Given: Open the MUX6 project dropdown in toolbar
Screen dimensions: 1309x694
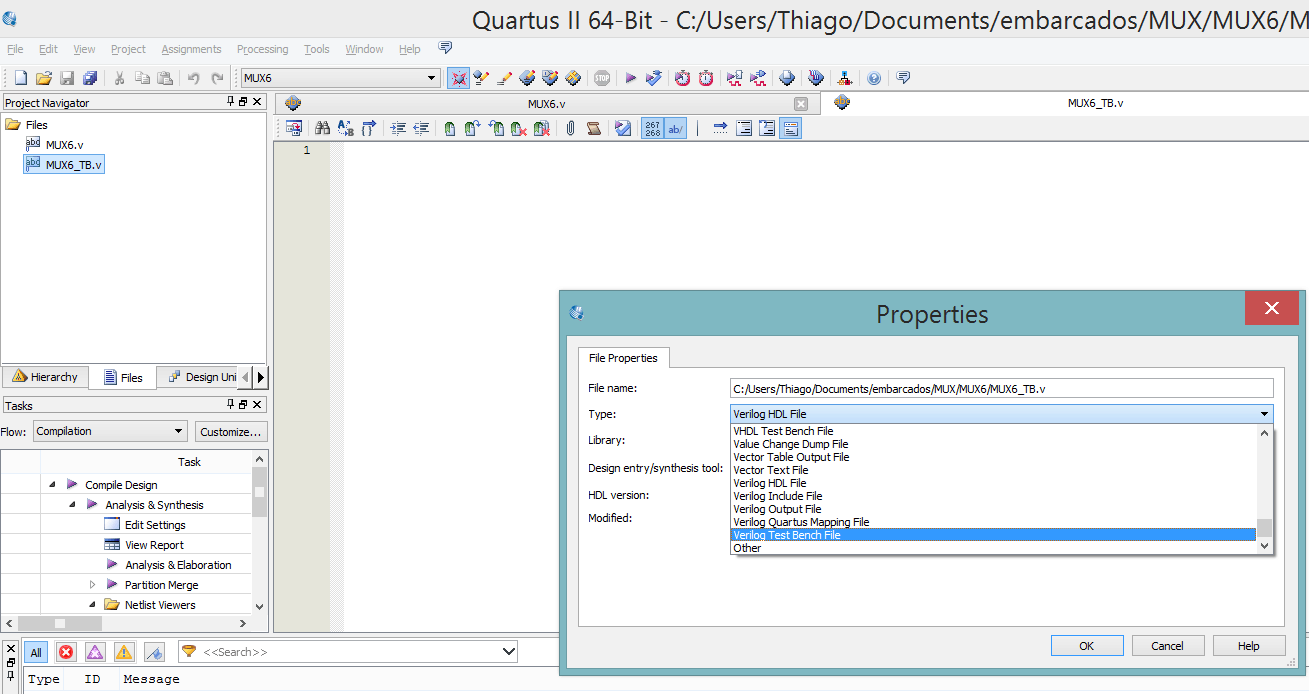Looking at the screenshot, I should [x=432, y=78].
